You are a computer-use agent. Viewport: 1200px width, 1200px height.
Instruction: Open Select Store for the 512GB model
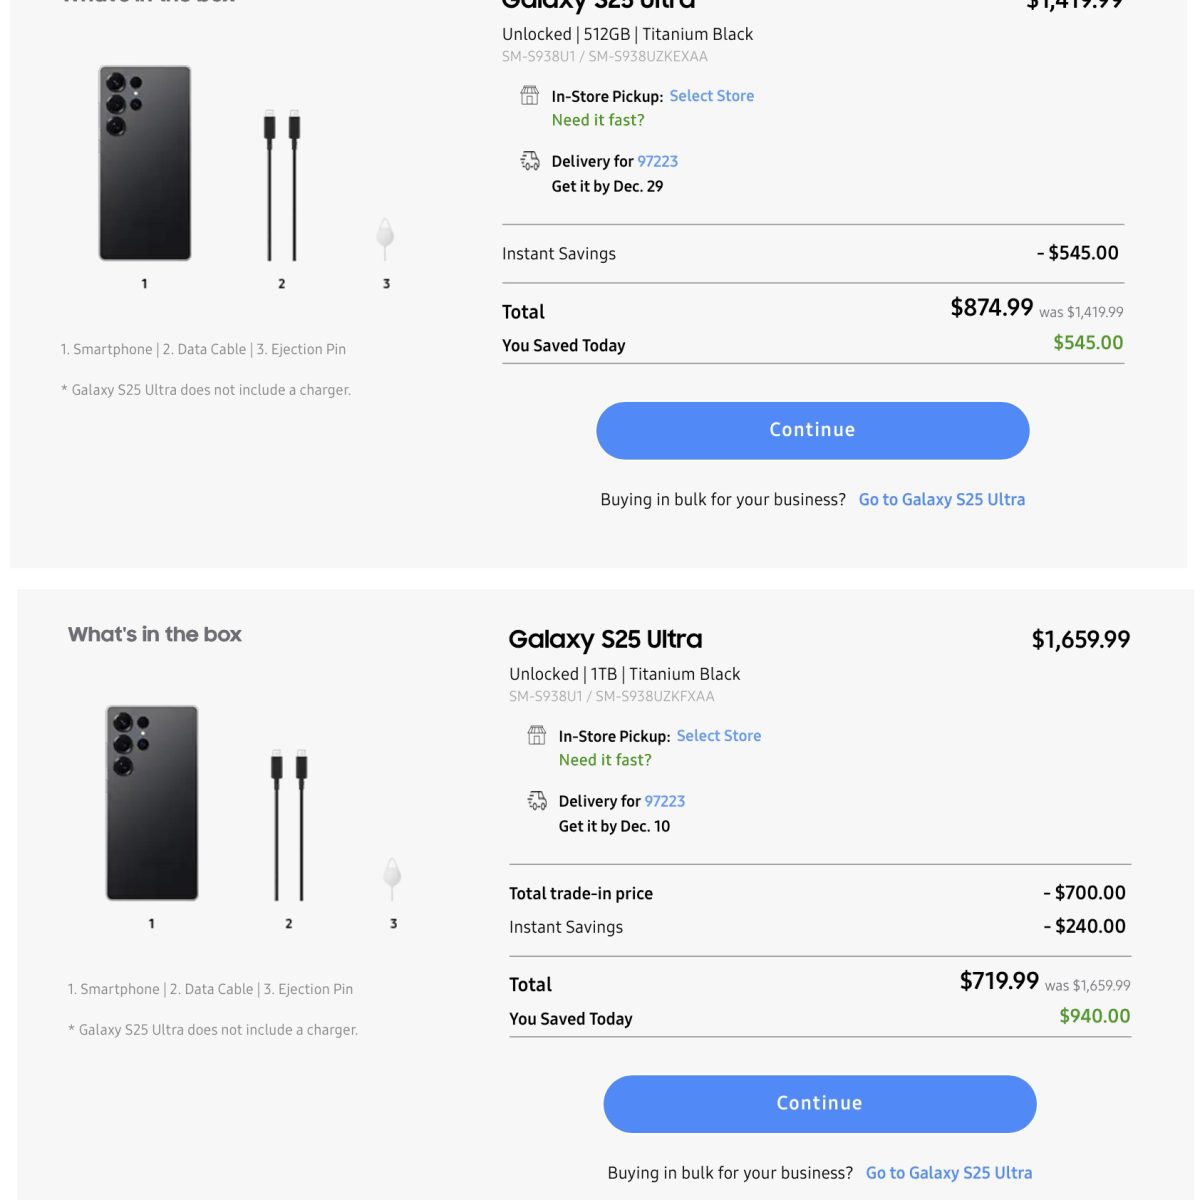click(x=711, y=96)
